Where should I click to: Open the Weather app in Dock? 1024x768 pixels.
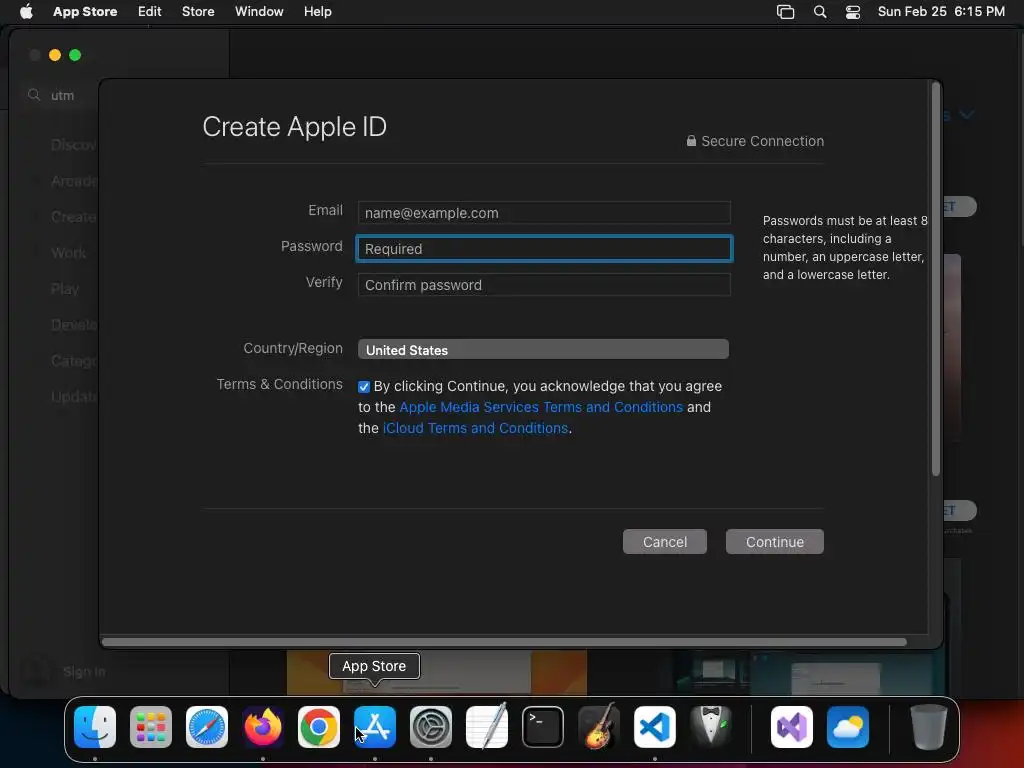point(848,727)
